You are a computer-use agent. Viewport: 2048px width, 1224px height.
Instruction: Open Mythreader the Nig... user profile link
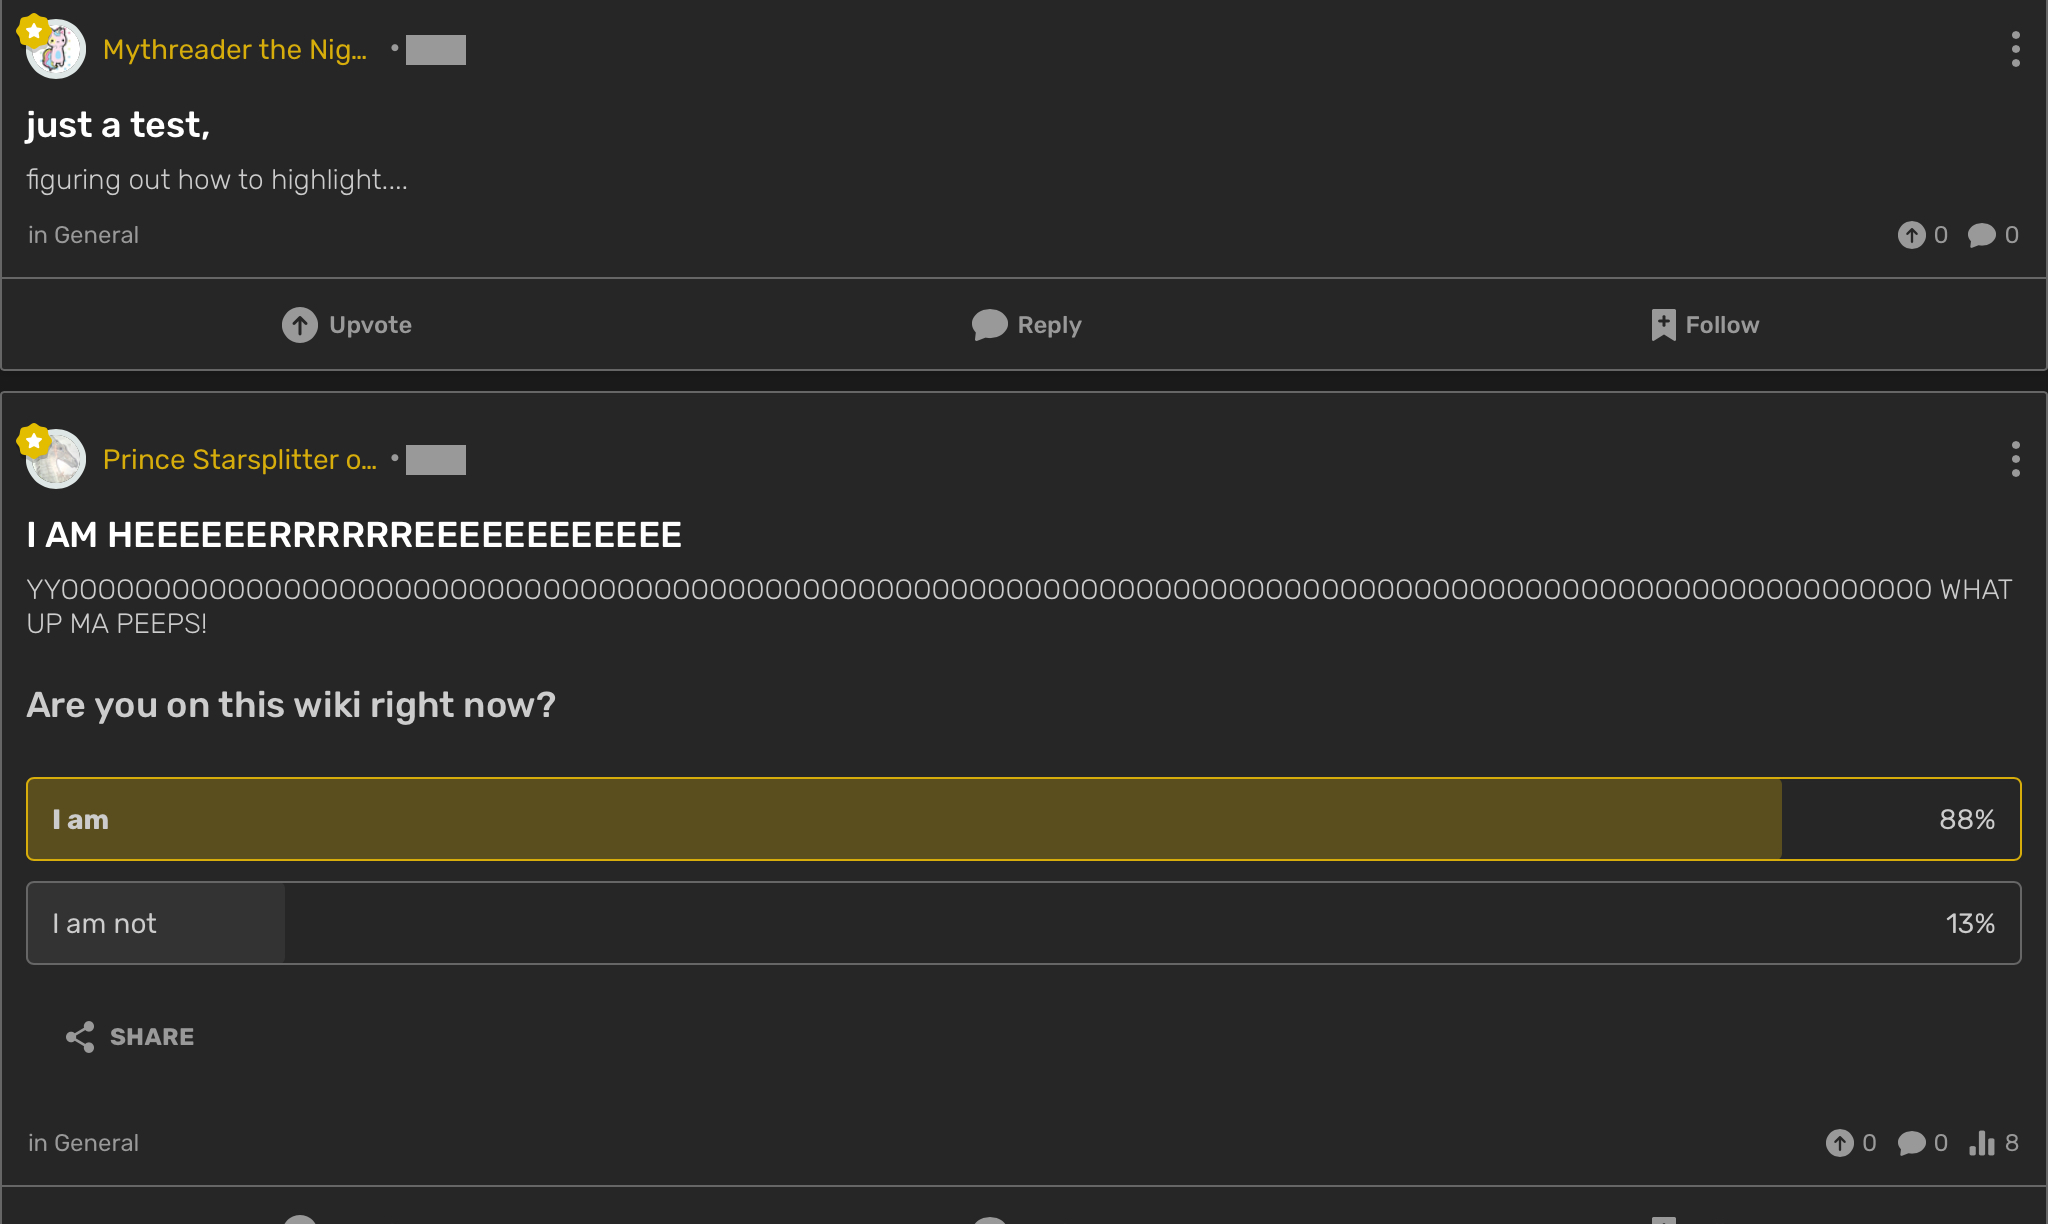235,49
